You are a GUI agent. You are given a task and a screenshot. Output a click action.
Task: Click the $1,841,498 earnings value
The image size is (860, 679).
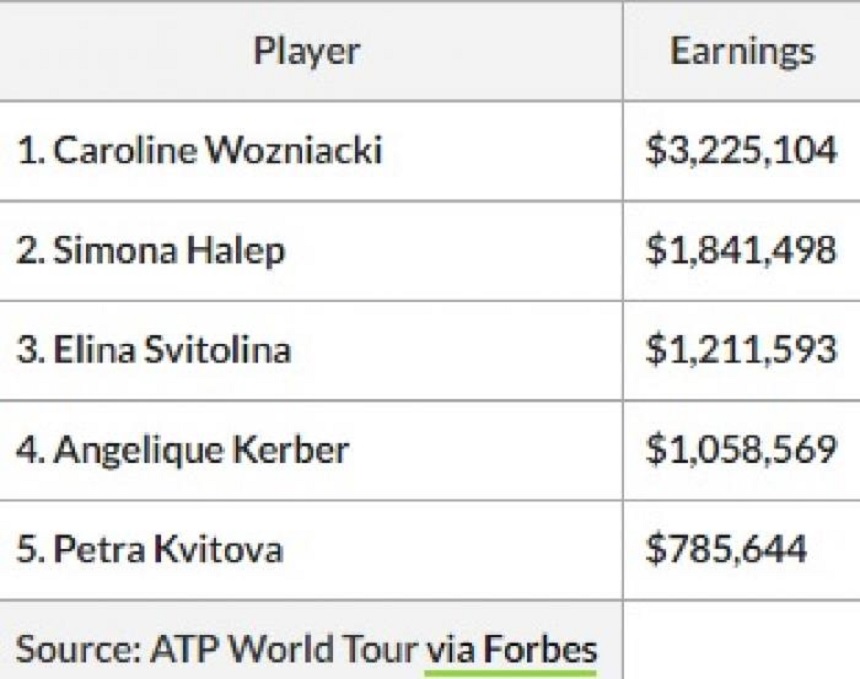coord(741,251)
